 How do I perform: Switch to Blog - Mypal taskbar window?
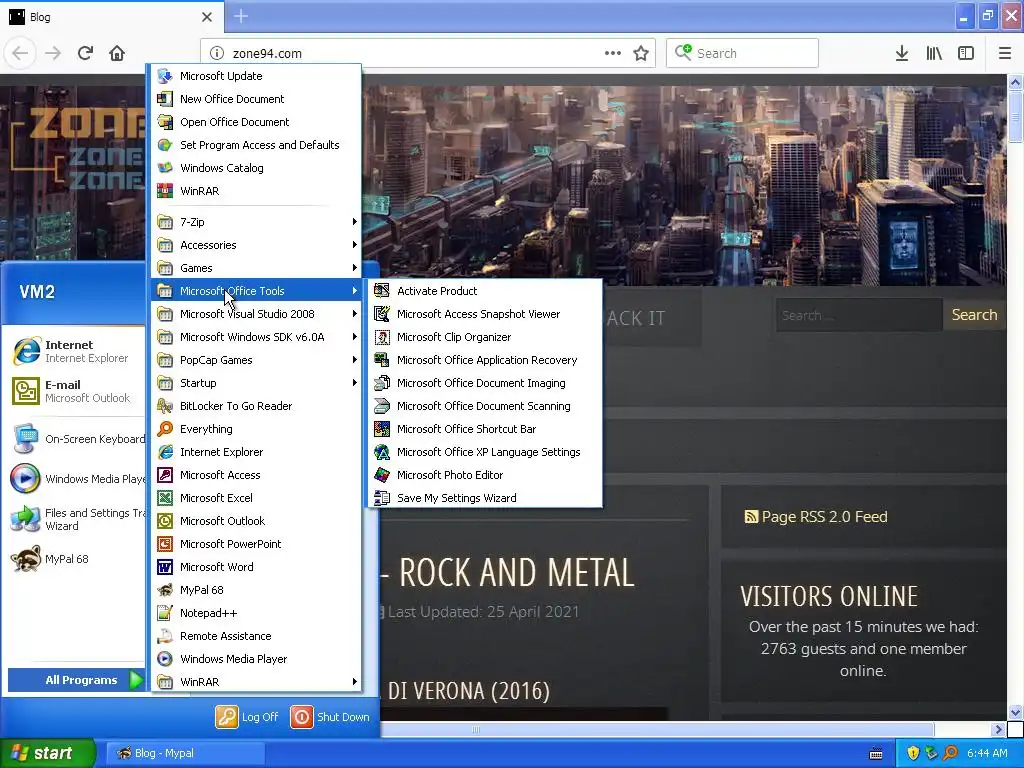tap(184, 753)
